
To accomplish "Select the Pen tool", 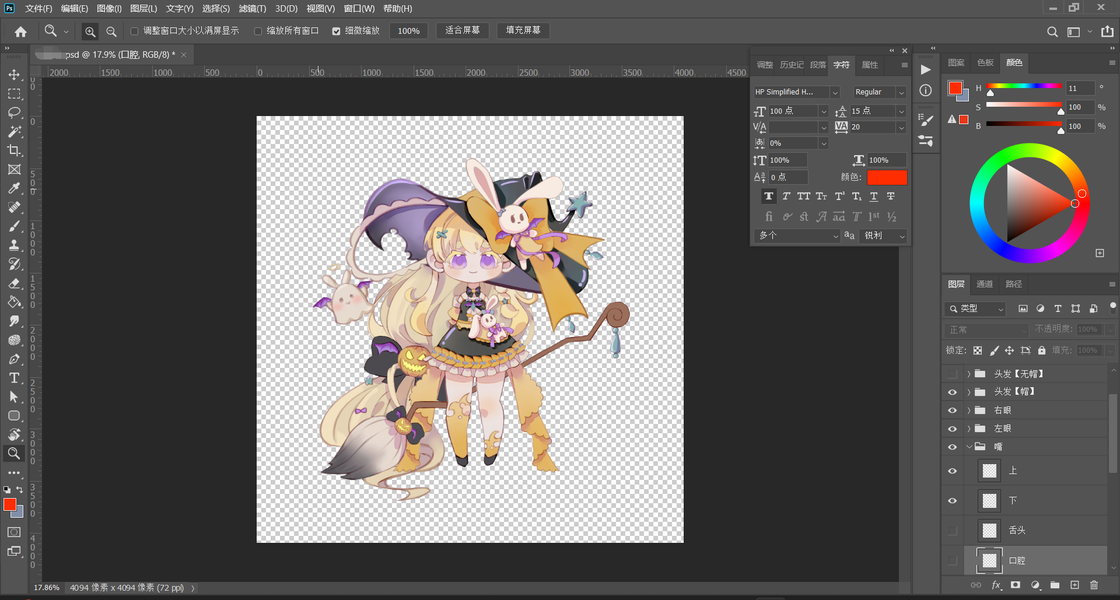I will coord(14,359).
